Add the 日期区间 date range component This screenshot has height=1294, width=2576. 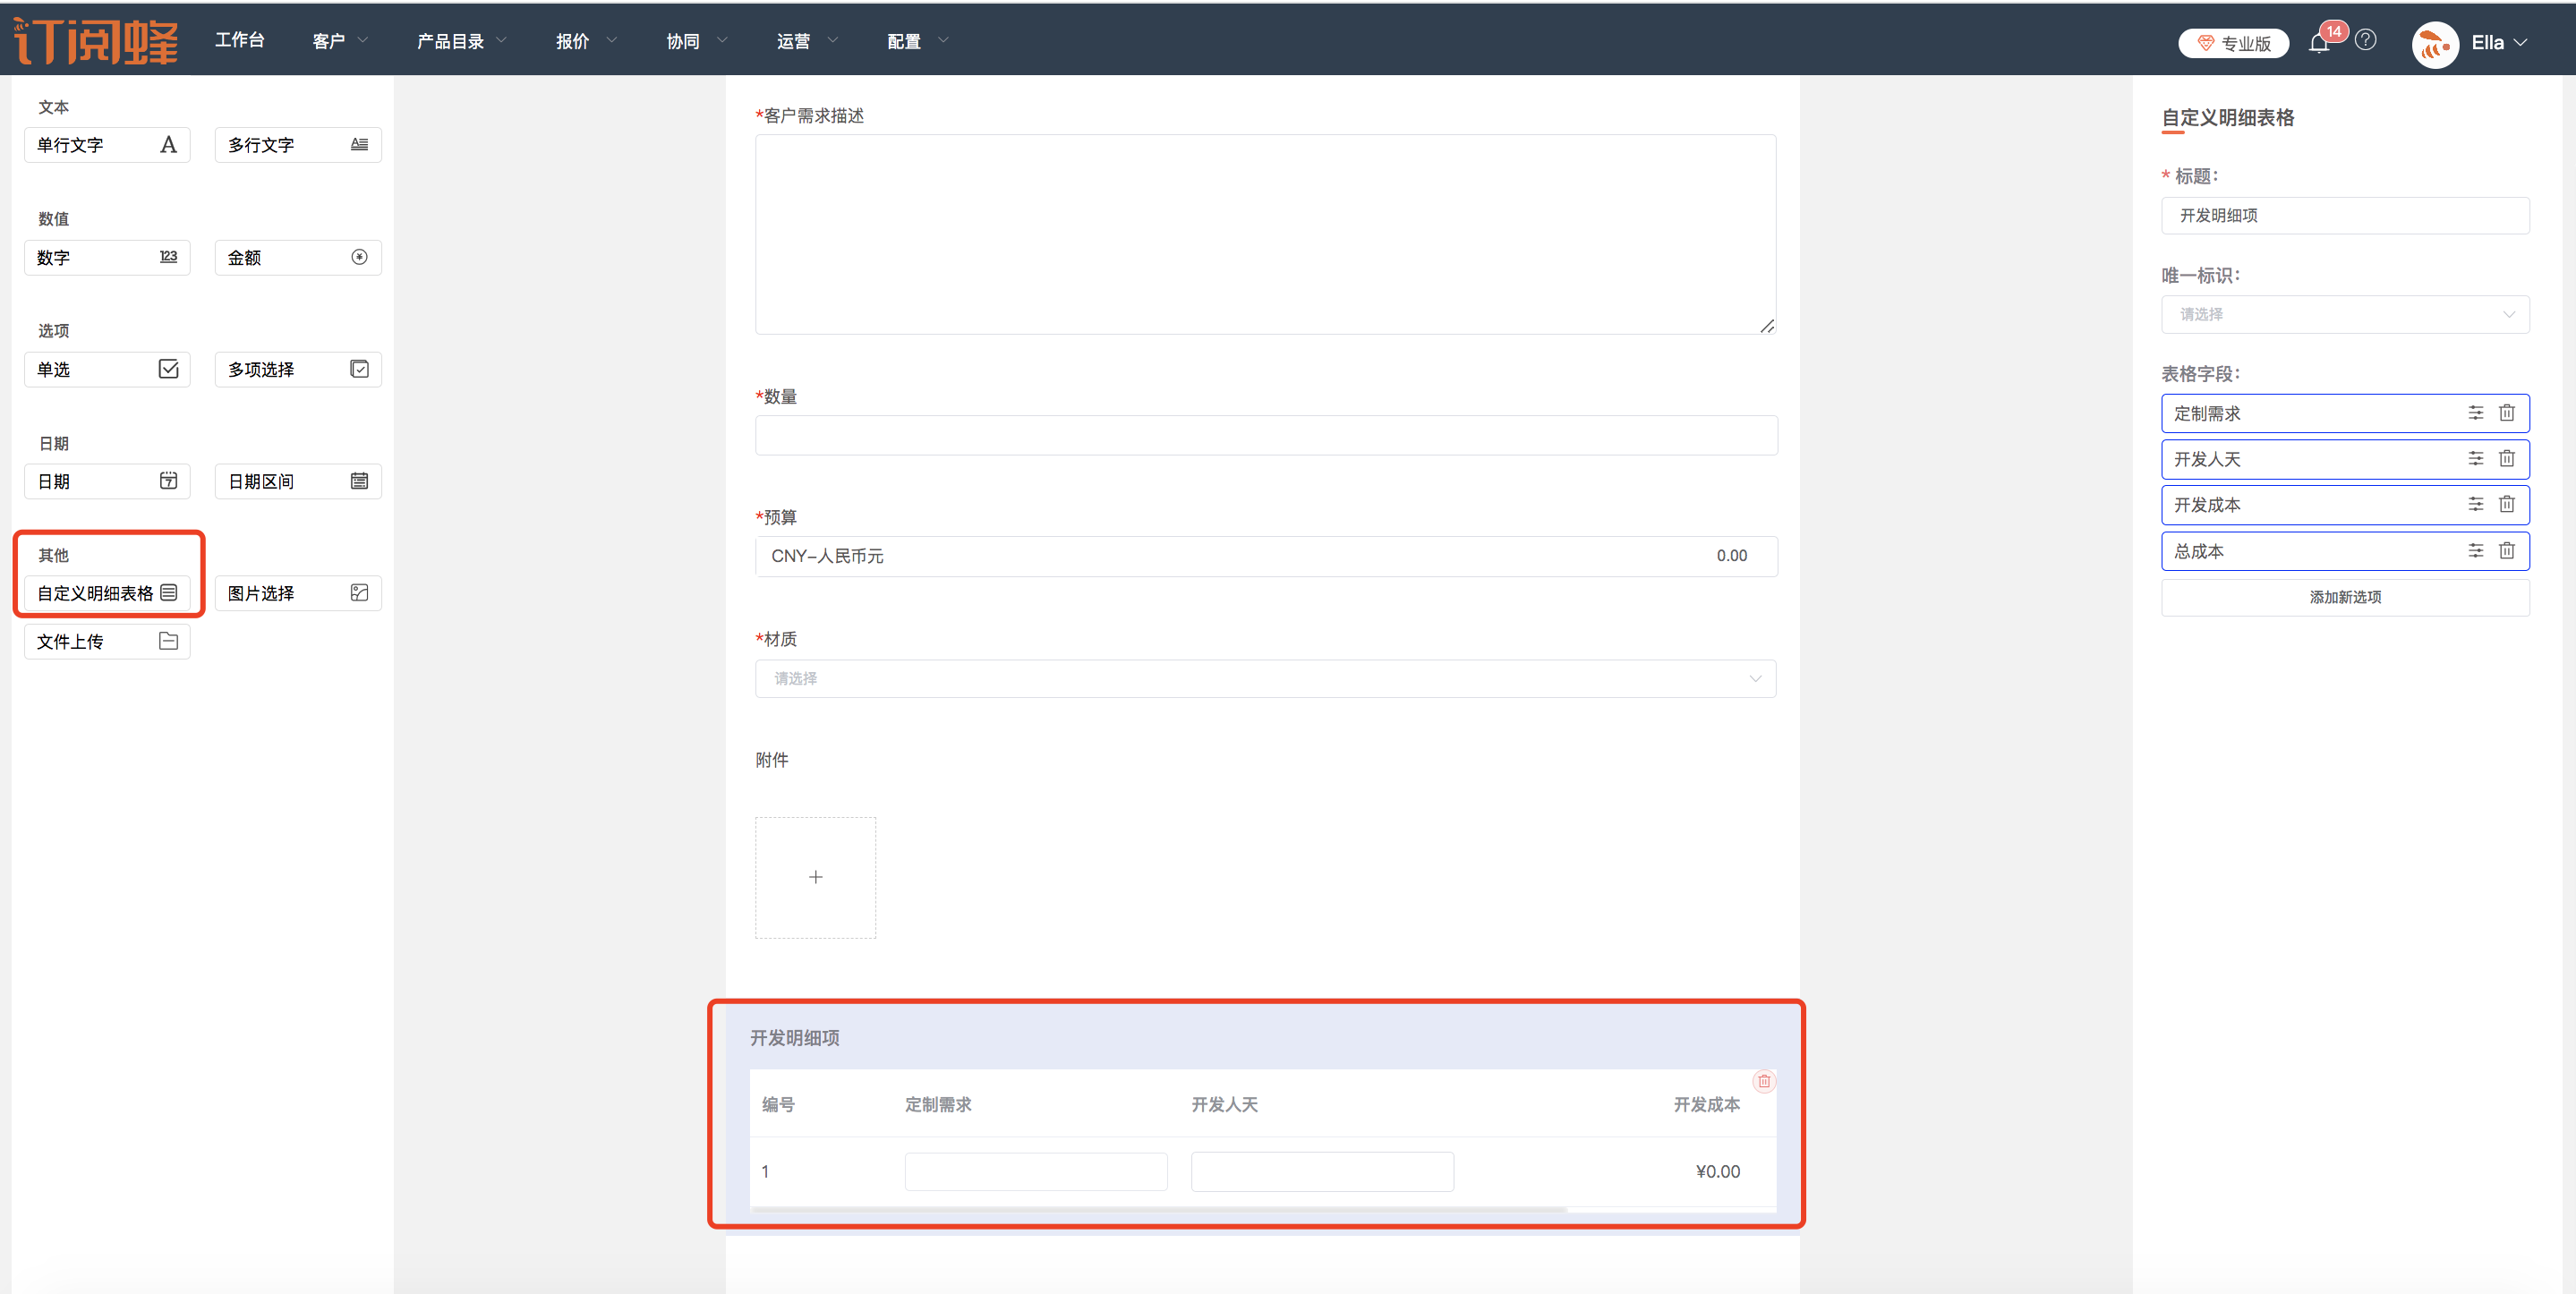pyautogui.click(x=298, y=482)
